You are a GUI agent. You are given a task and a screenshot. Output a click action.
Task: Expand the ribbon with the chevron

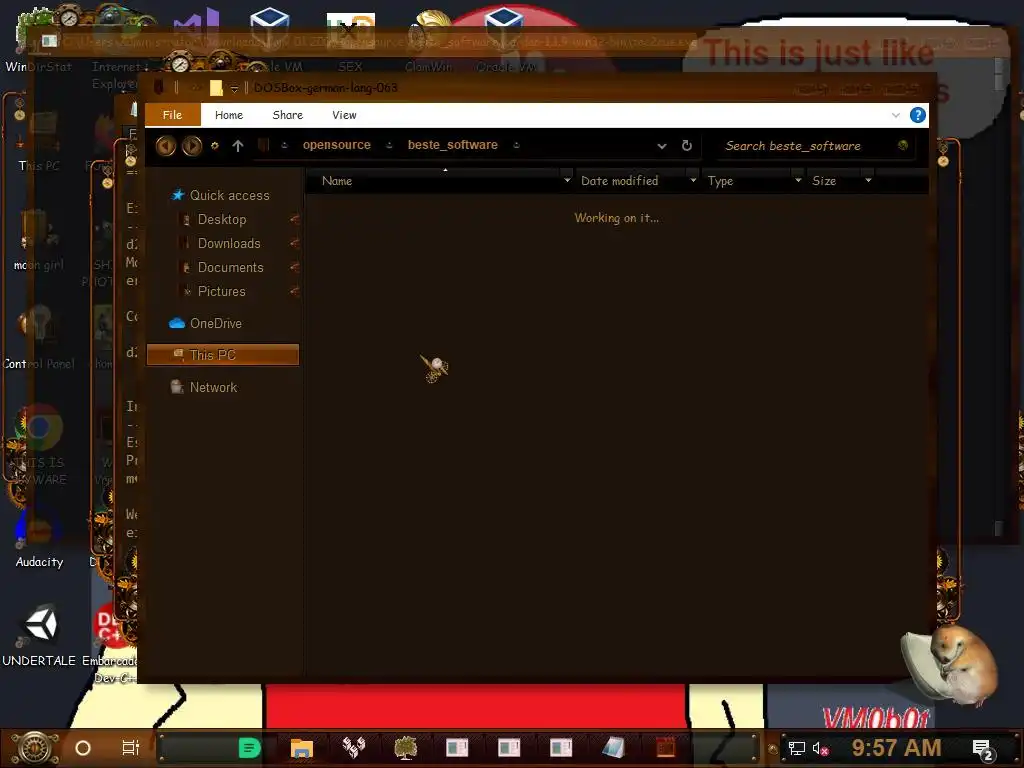(895, 115)
